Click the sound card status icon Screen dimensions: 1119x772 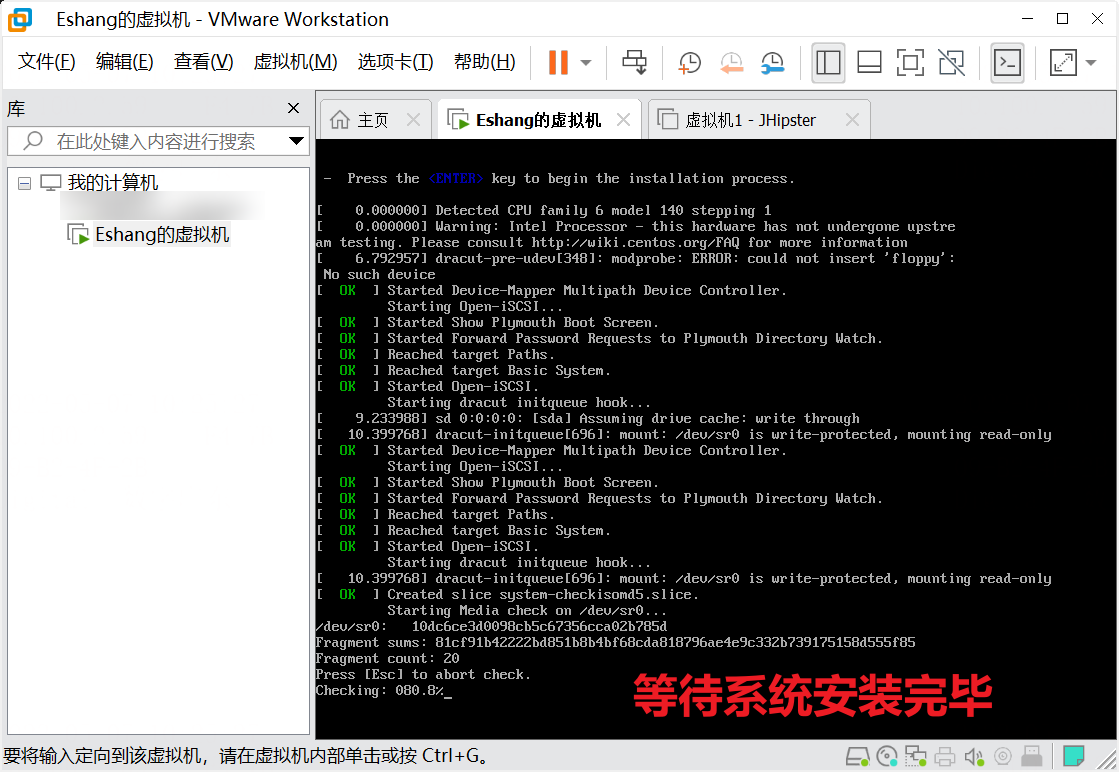pos(973,756)
